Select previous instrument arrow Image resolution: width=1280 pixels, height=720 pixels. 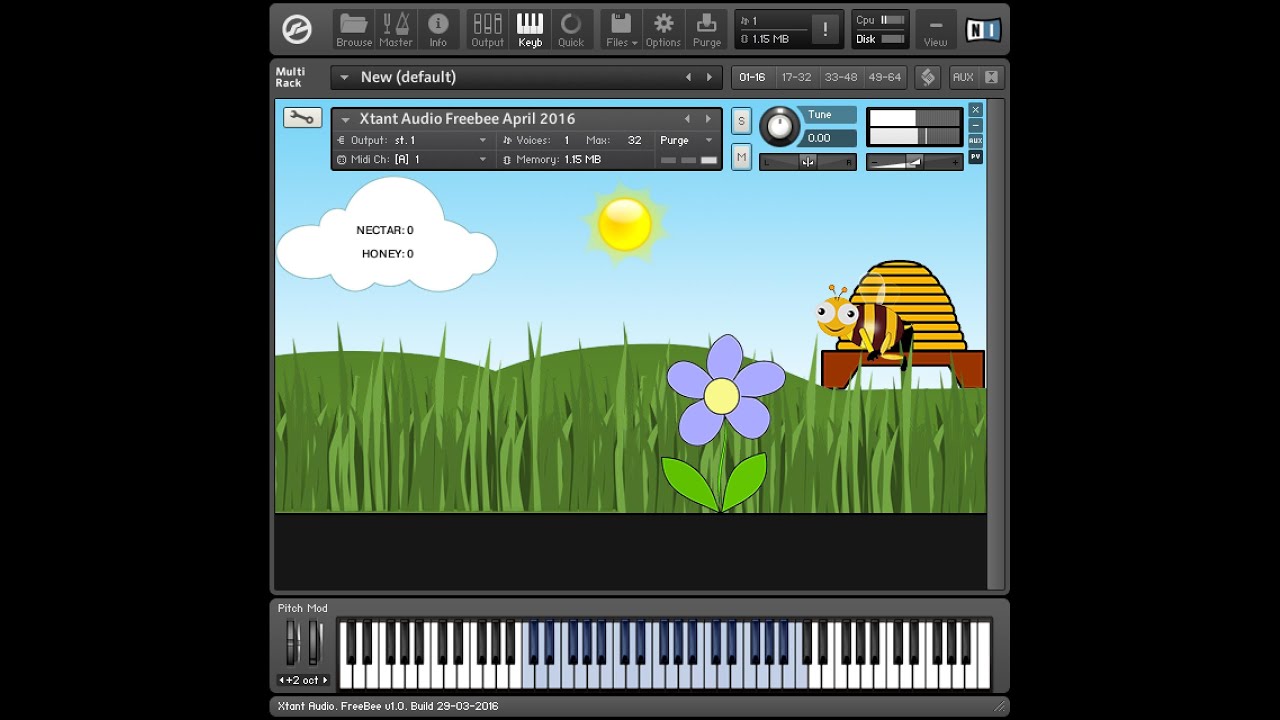tap(687, 119)
